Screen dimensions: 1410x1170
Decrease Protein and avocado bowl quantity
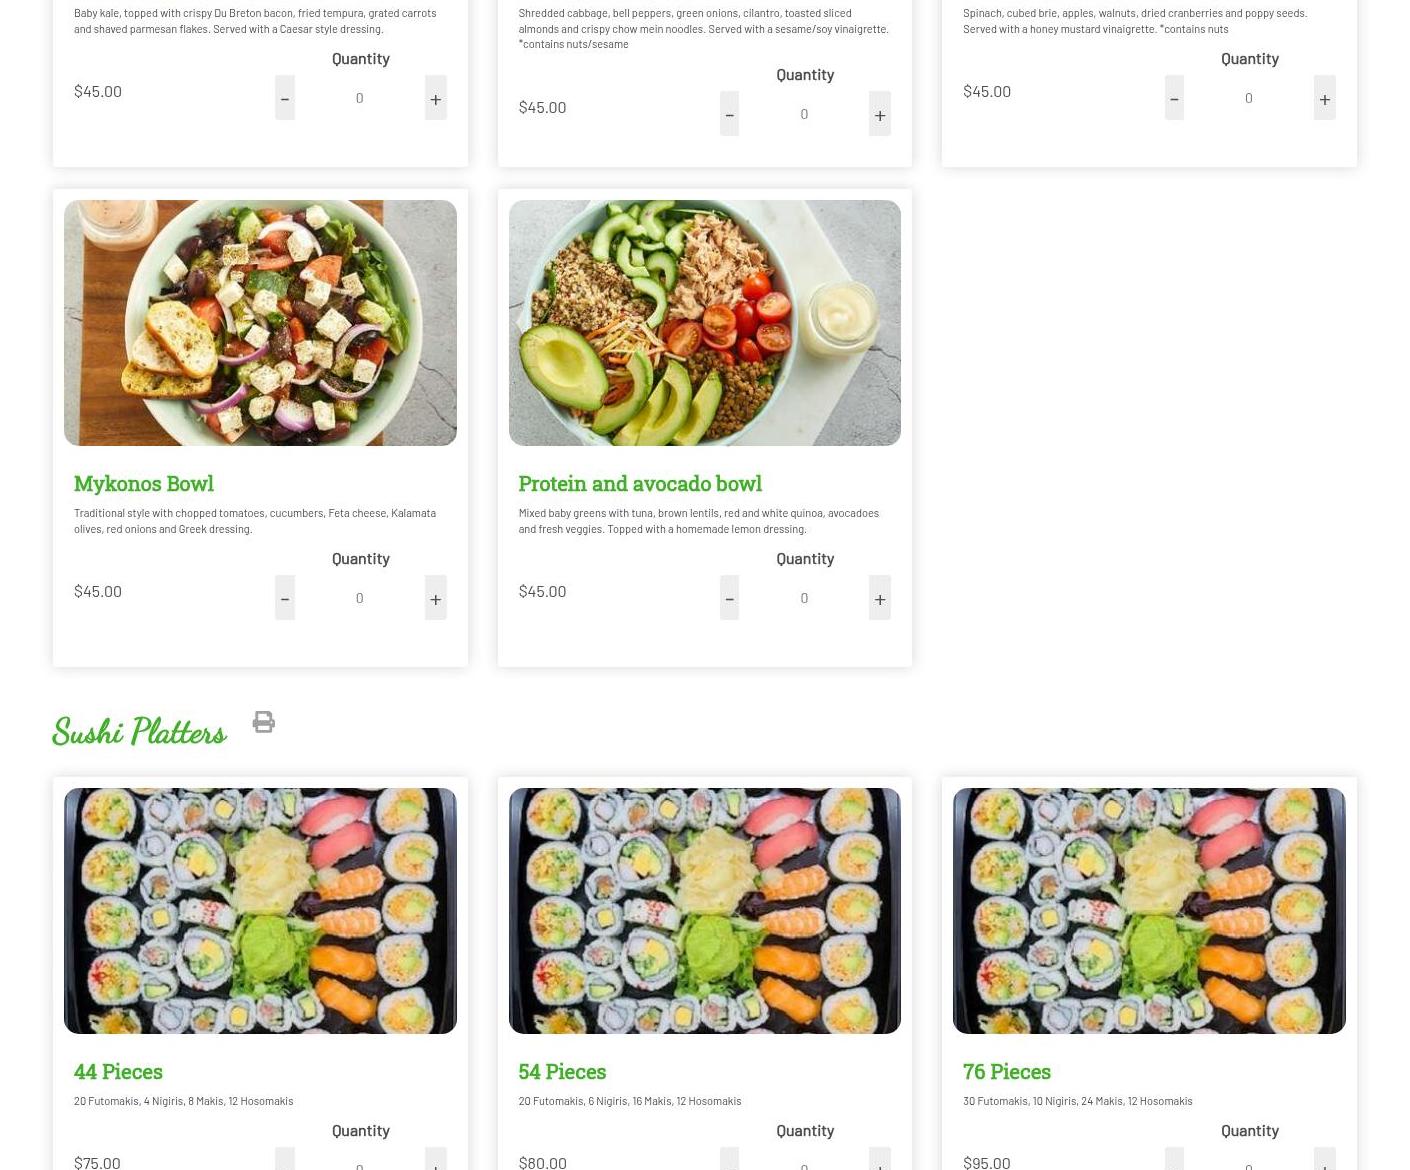point(729,598)
